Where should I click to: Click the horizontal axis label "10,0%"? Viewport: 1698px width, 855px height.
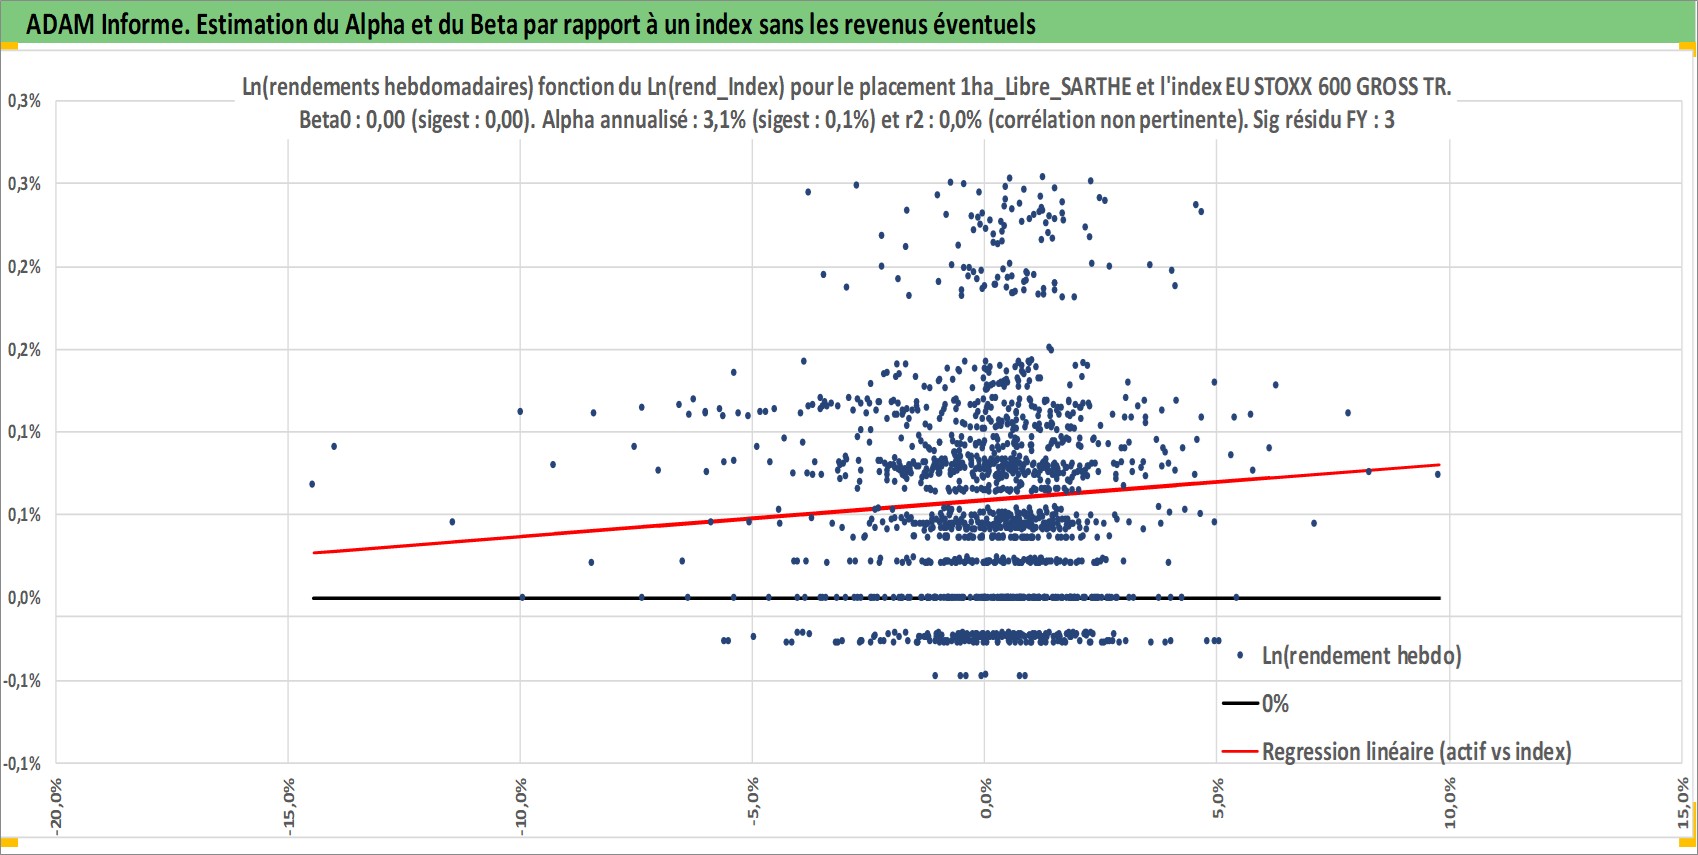1449,803
